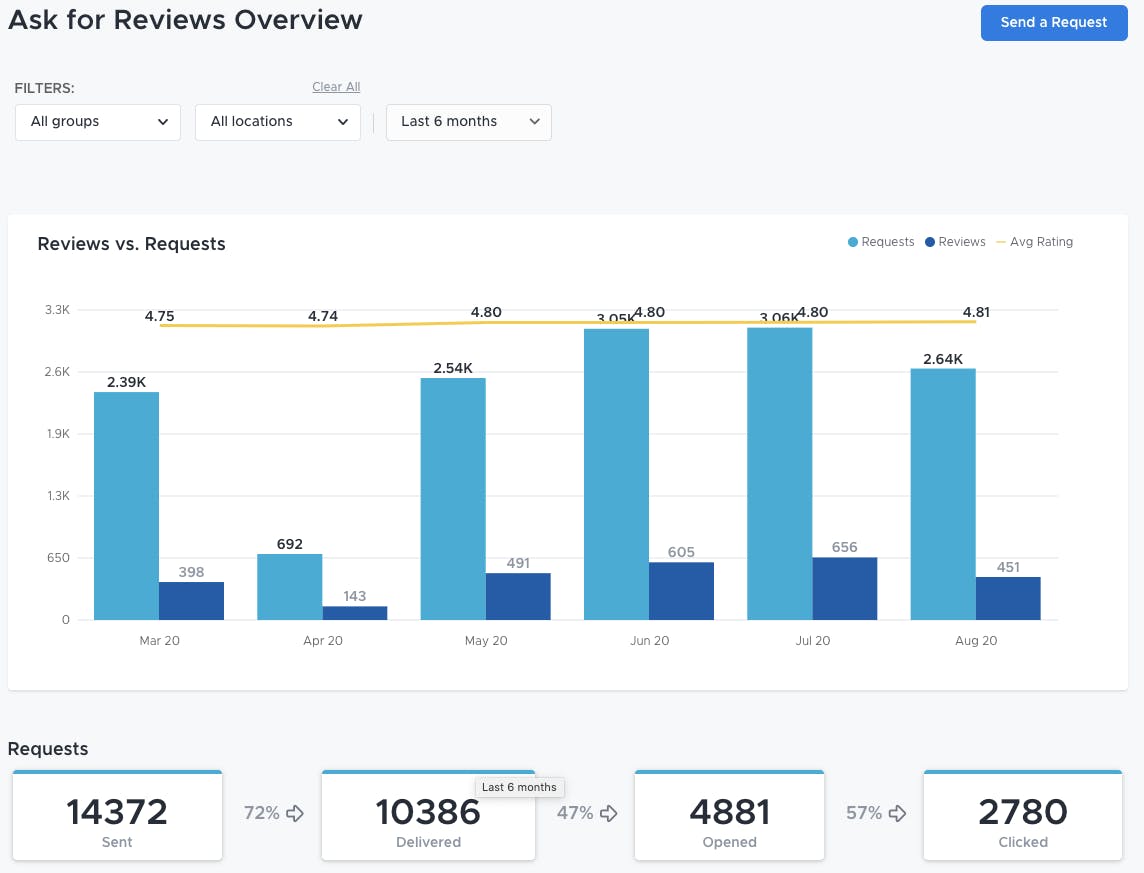Open the All locations dropdown

[277, 122]
